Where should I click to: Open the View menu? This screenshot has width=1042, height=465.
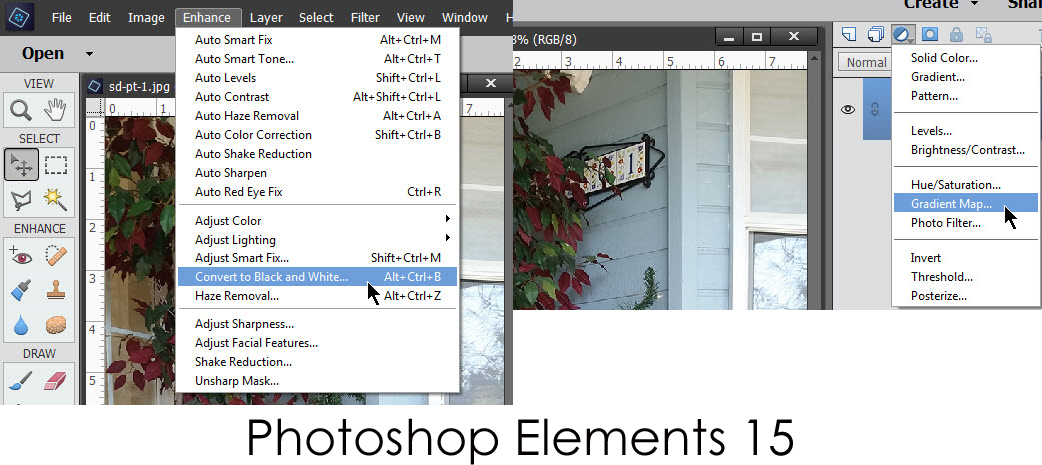(x=410, y=18)
